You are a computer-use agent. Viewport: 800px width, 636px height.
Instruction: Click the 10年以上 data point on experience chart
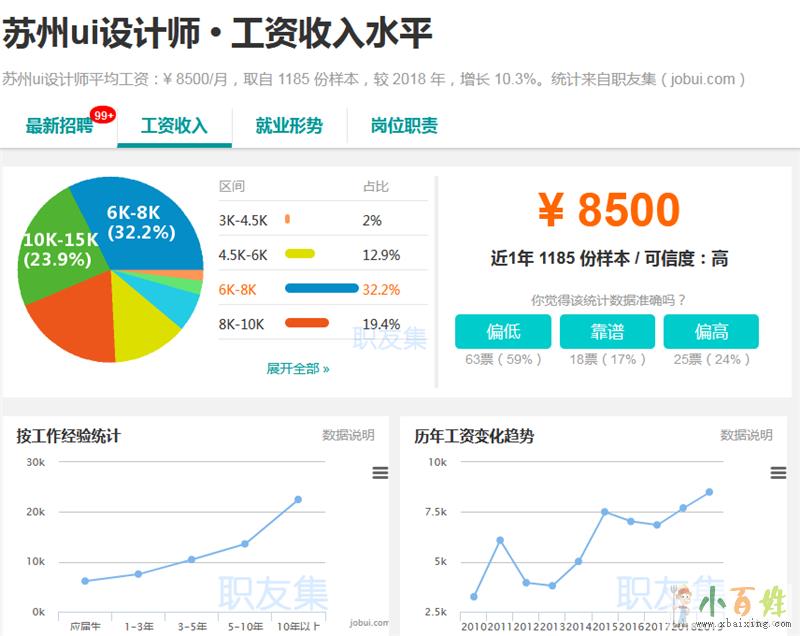(298, 499)
